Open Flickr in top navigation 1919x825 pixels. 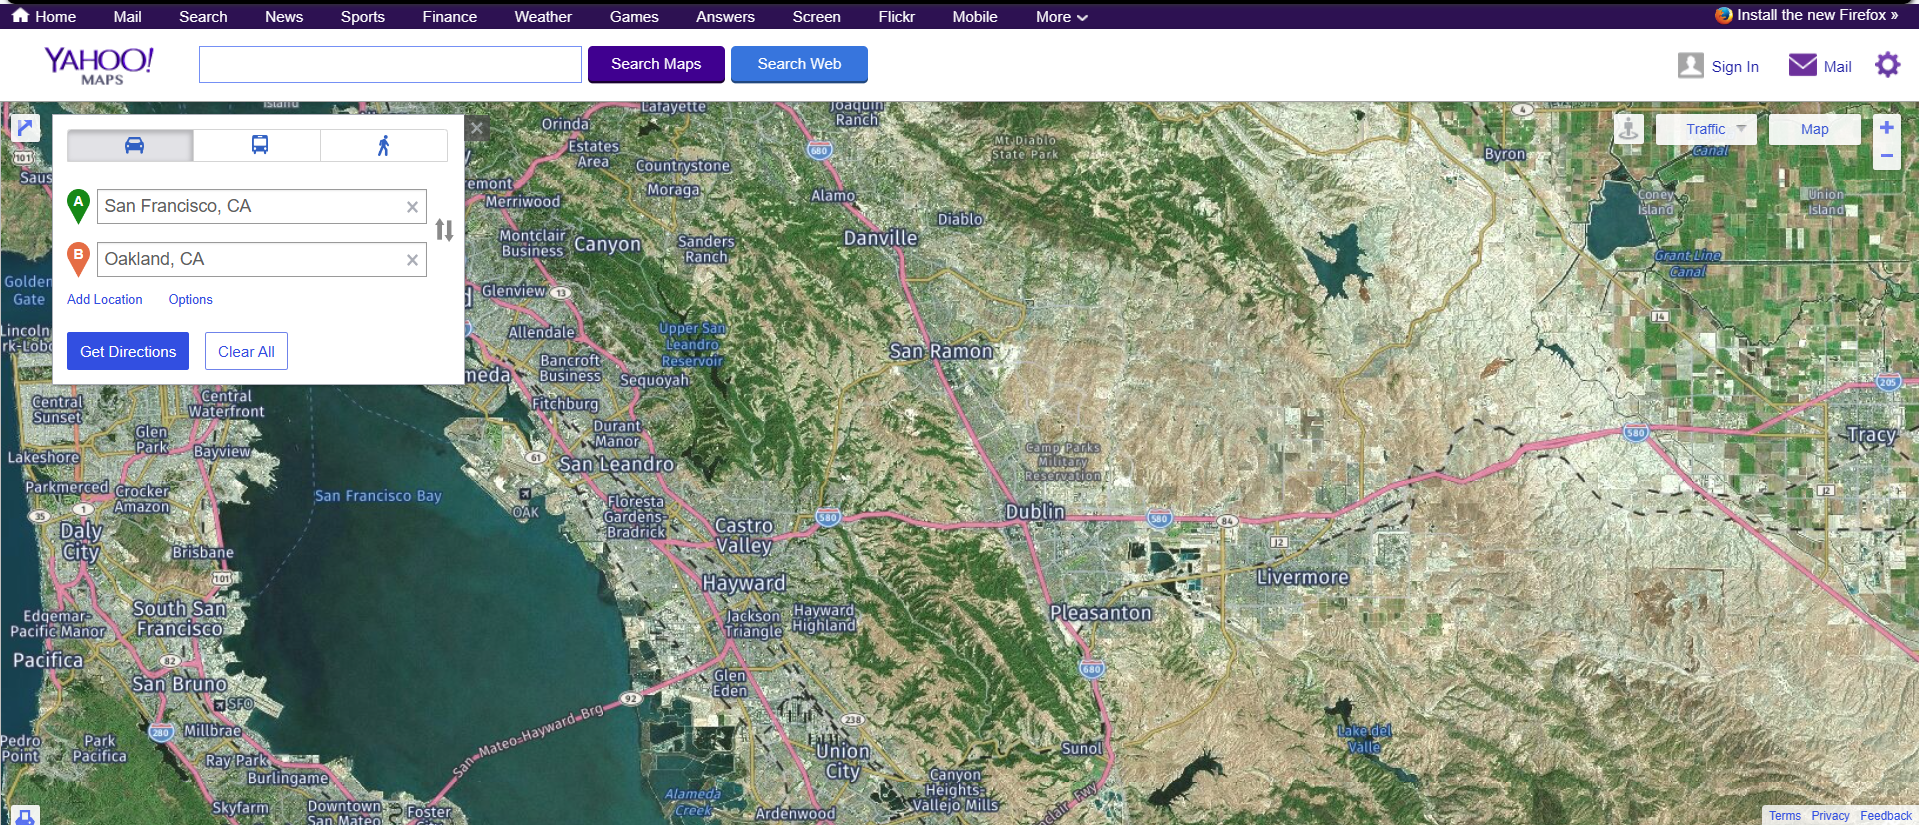pos(896,17)
